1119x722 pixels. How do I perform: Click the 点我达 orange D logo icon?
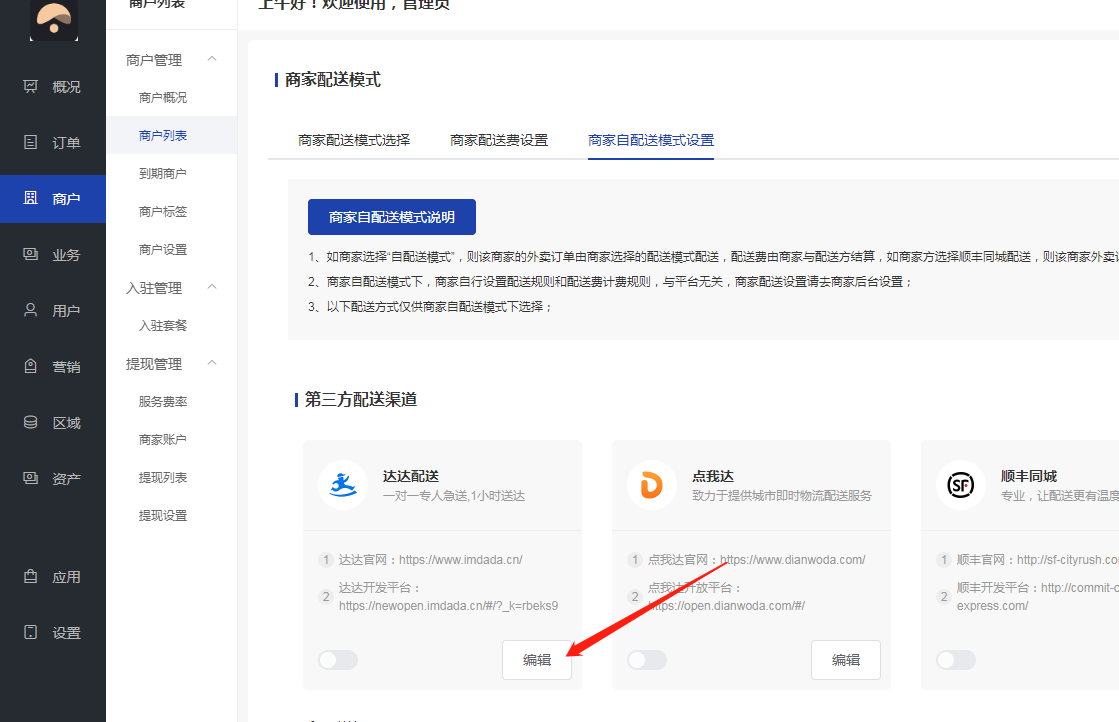click(x=652, y=485)
